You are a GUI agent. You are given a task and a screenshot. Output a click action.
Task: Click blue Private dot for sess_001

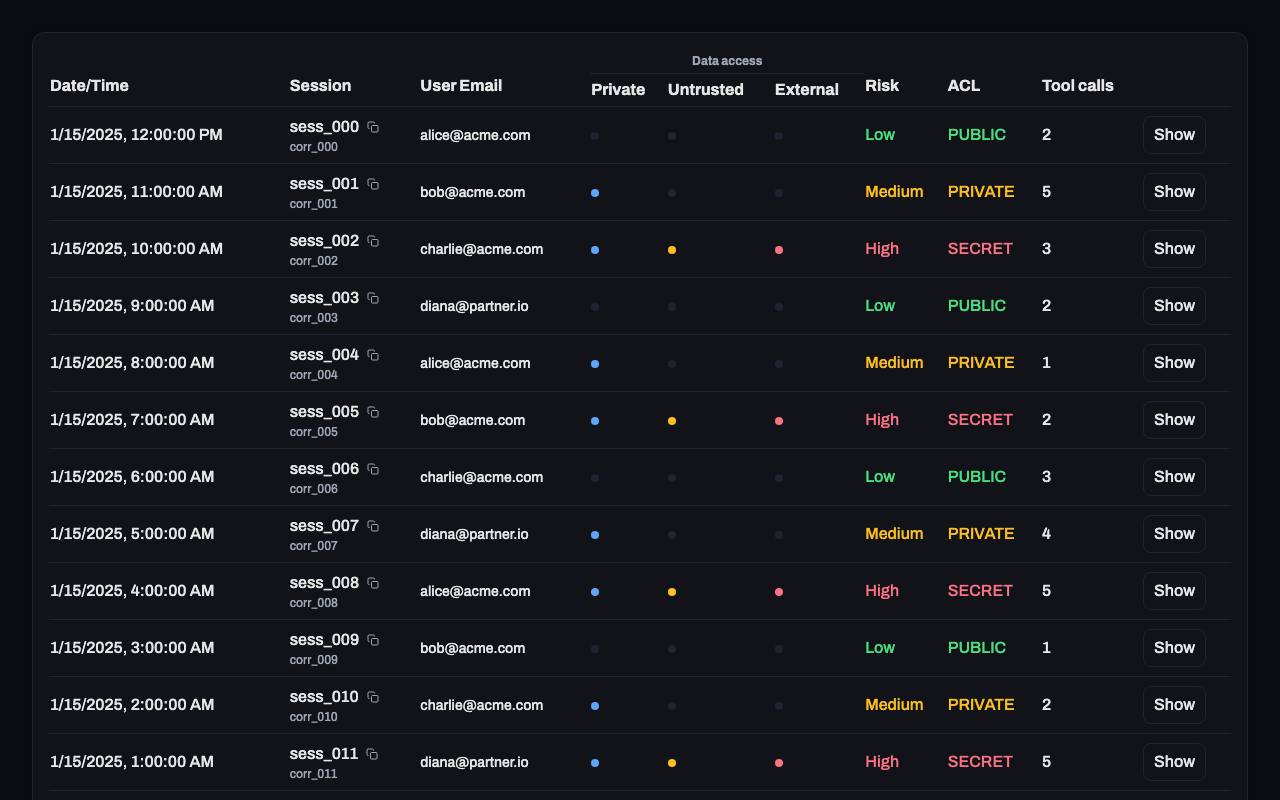tap(595, 193)
